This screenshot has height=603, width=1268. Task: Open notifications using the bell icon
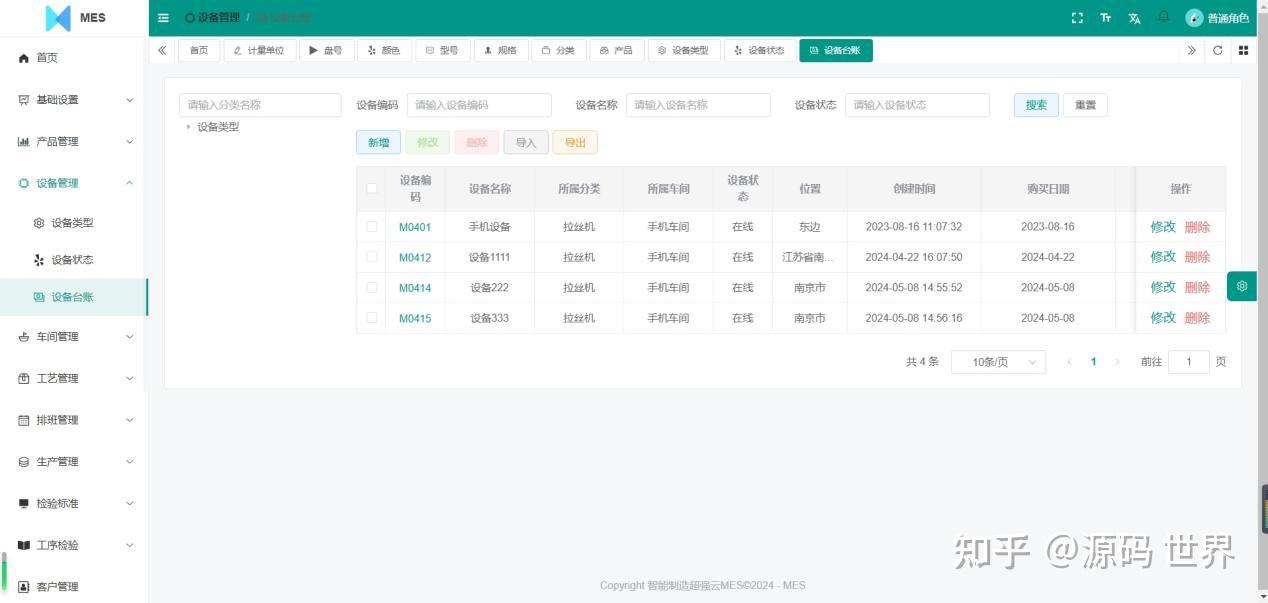pos(1163,18)
